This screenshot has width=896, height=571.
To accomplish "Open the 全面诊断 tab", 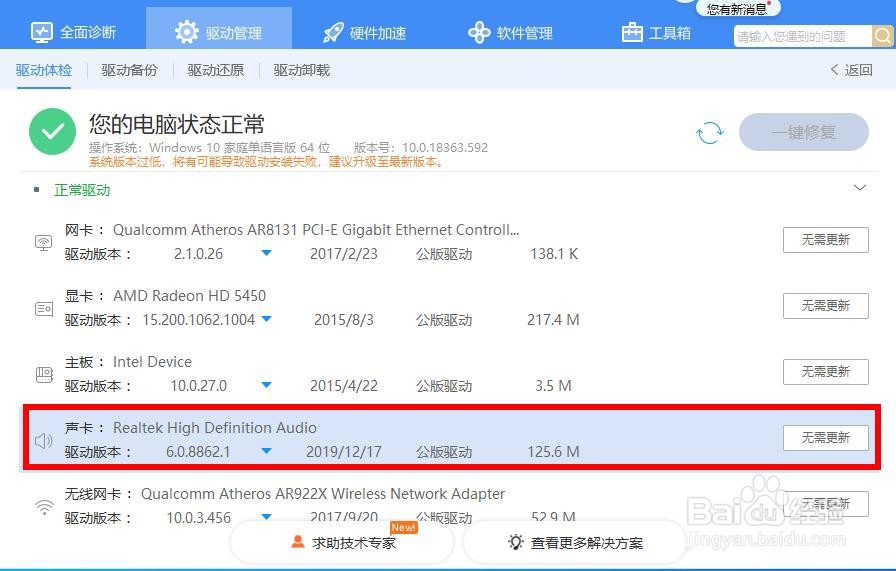I will click(x=73, y=33).
